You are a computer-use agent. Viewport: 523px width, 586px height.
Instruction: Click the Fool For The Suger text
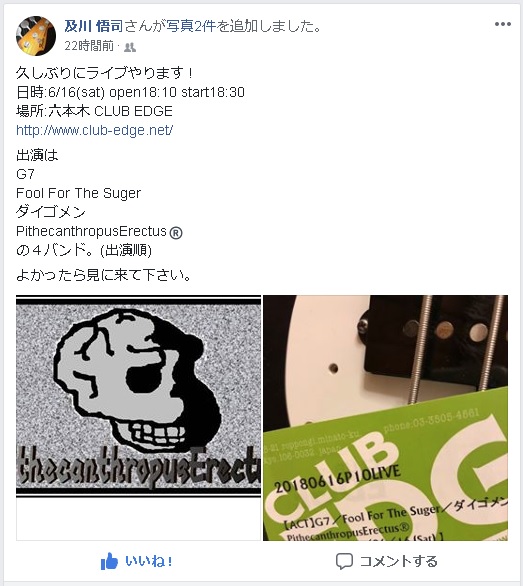point(79,193)
